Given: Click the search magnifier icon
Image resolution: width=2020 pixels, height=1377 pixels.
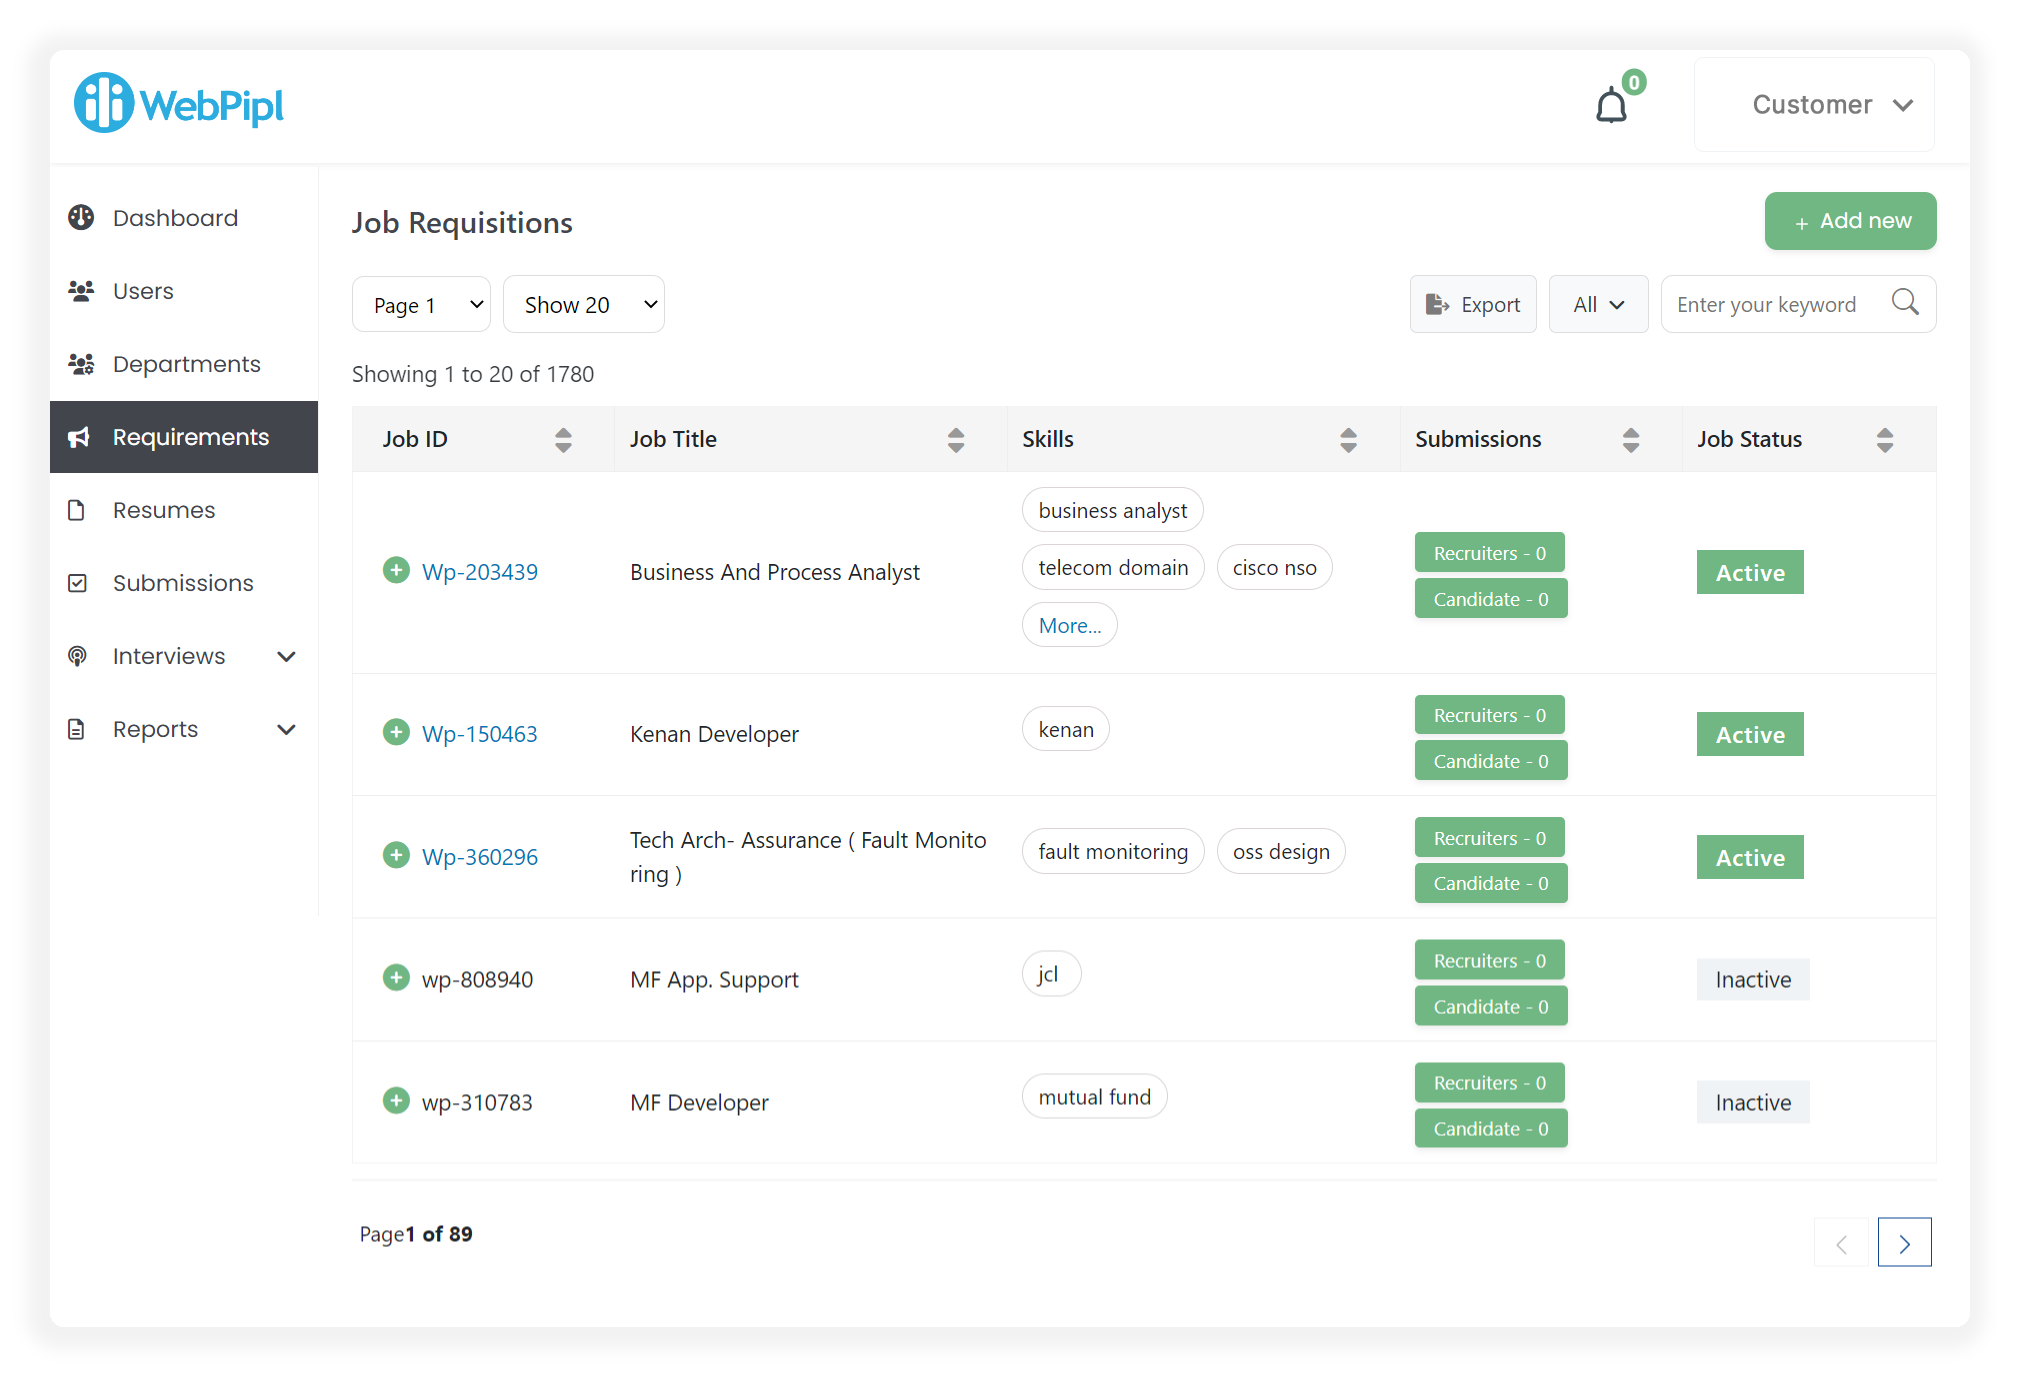Looking at the screenshot, I should click(1904, 303).
